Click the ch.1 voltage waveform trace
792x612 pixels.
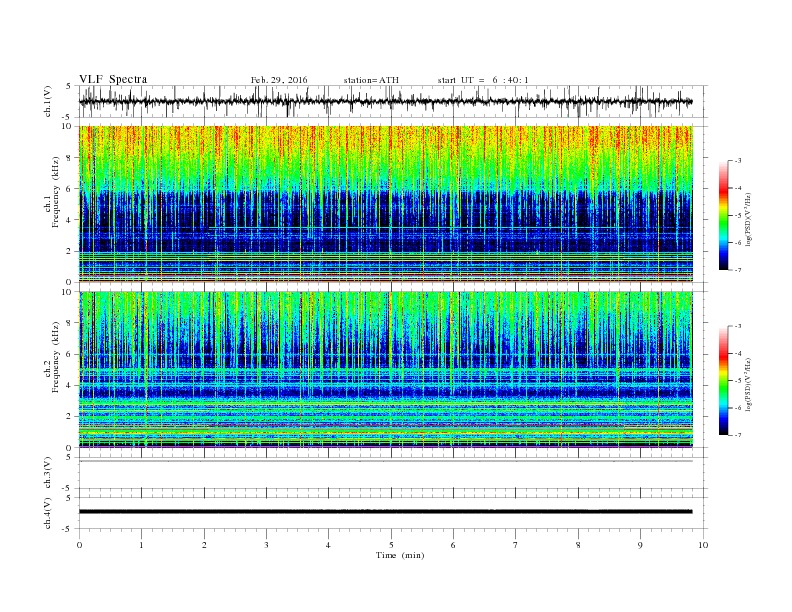coord(385,101)
